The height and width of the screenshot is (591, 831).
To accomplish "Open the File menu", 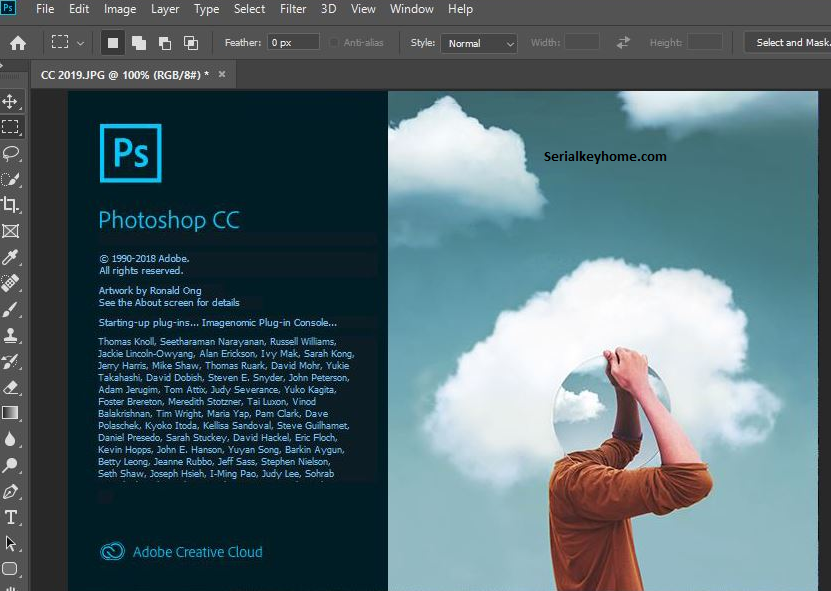I will point(45,9).
